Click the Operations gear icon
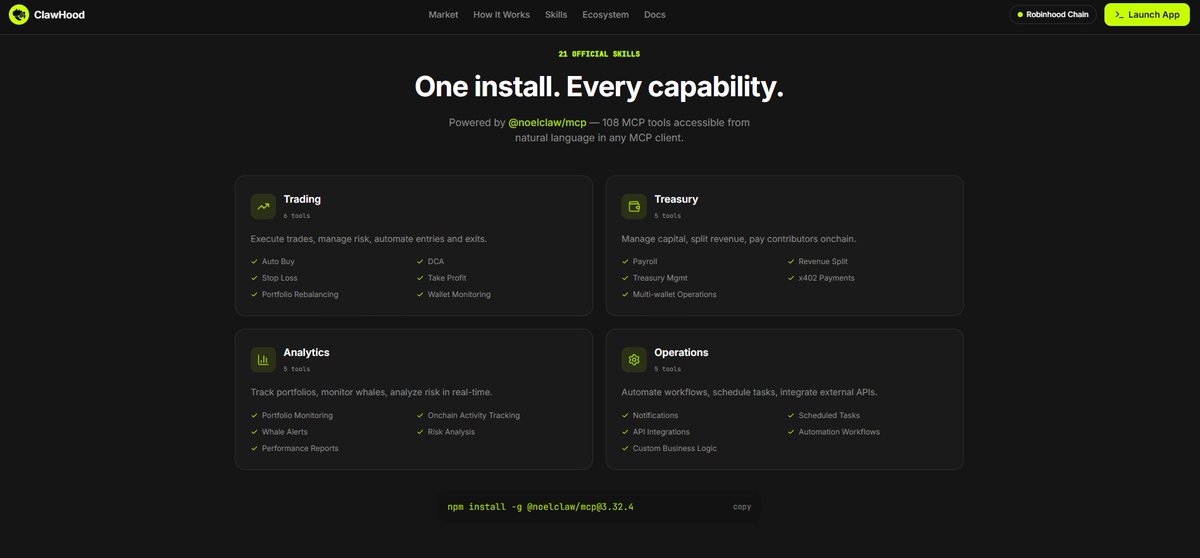 pyautogui.click(x=634, y=359)
